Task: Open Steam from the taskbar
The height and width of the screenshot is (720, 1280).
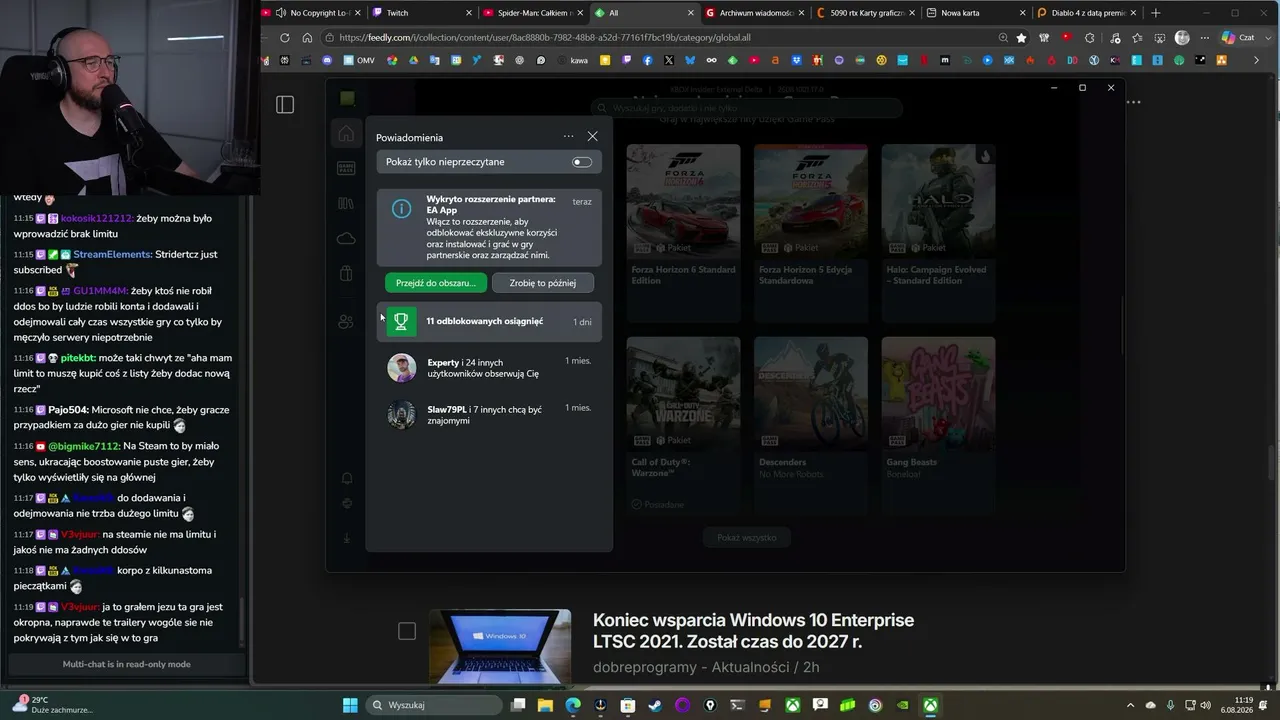Action: click(655, 705)
